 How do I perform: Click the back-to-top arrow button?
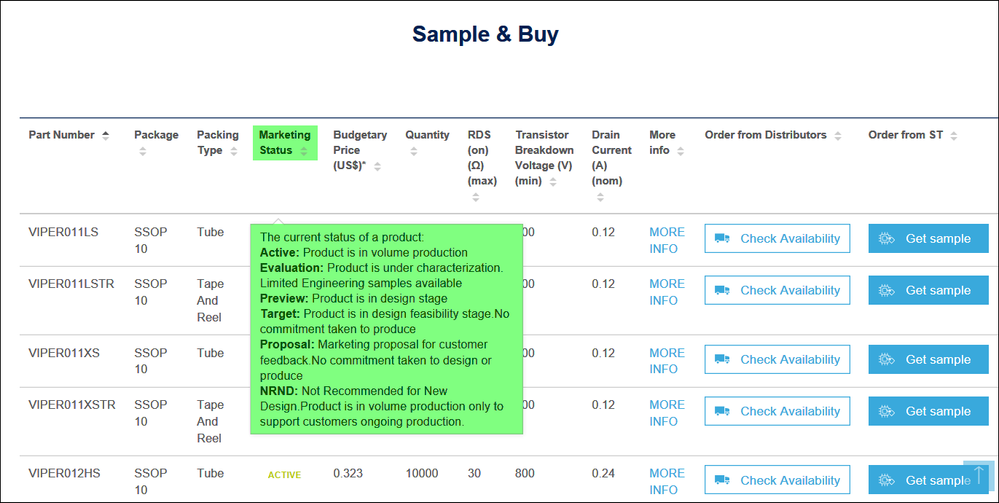tap(979, 475)
